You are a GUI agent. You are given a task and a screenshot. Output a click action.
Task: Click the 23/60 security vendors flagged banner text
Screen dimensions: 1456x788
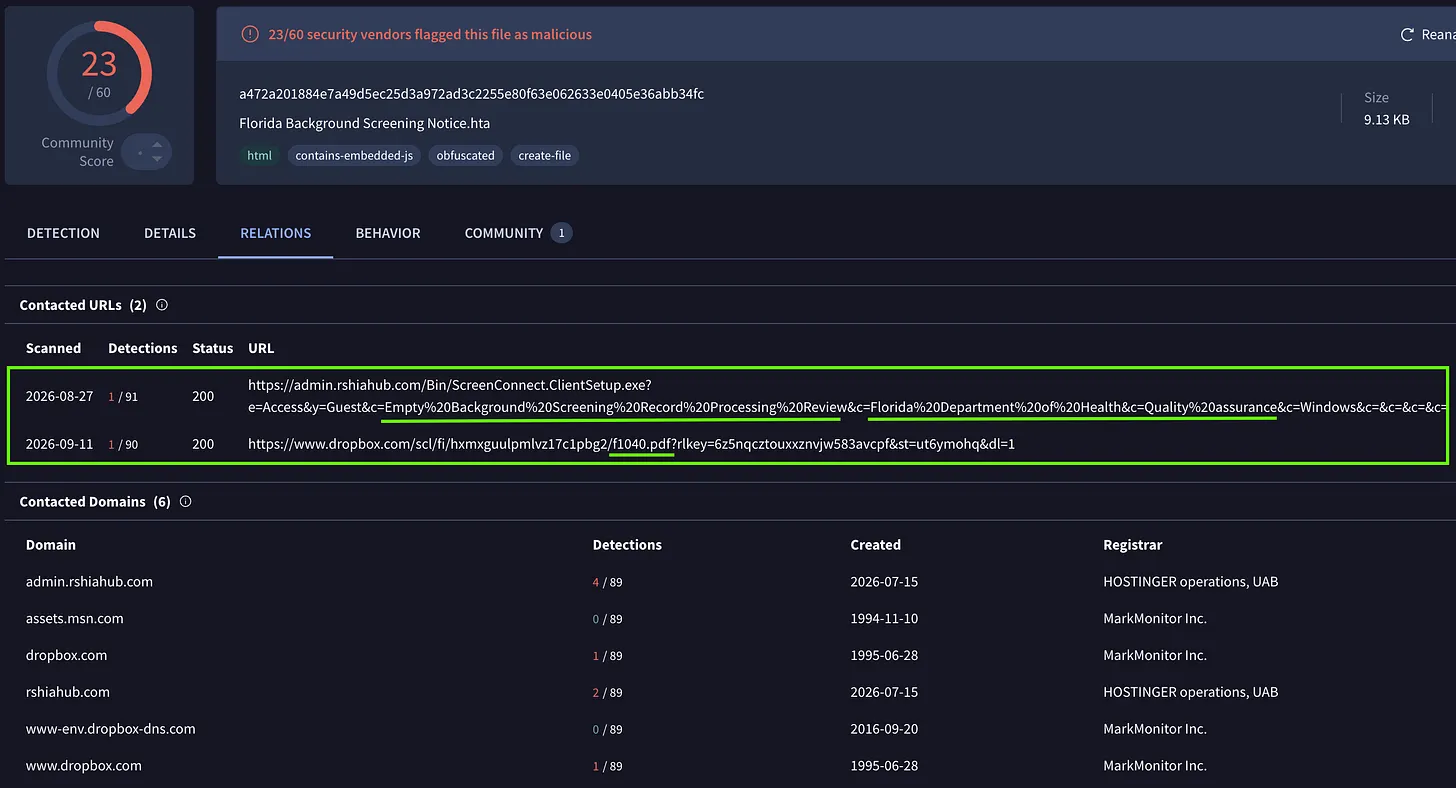(x=430, y=34)
